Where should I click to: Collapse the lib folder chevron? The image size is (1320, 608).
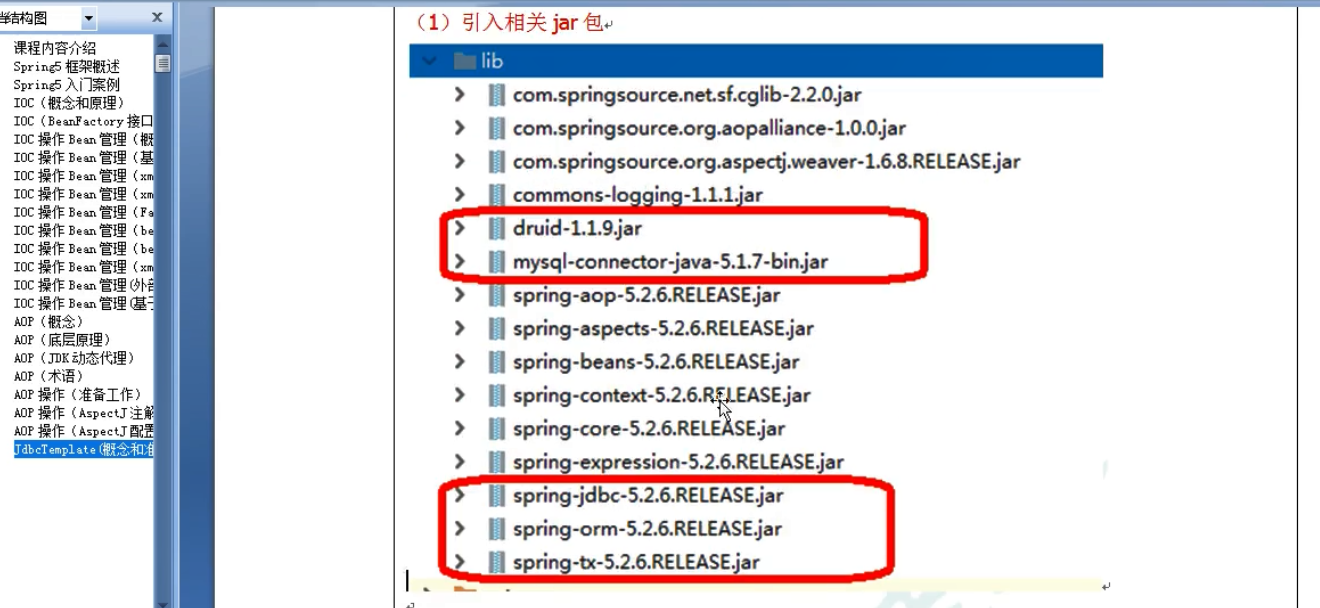pos(430,61)
